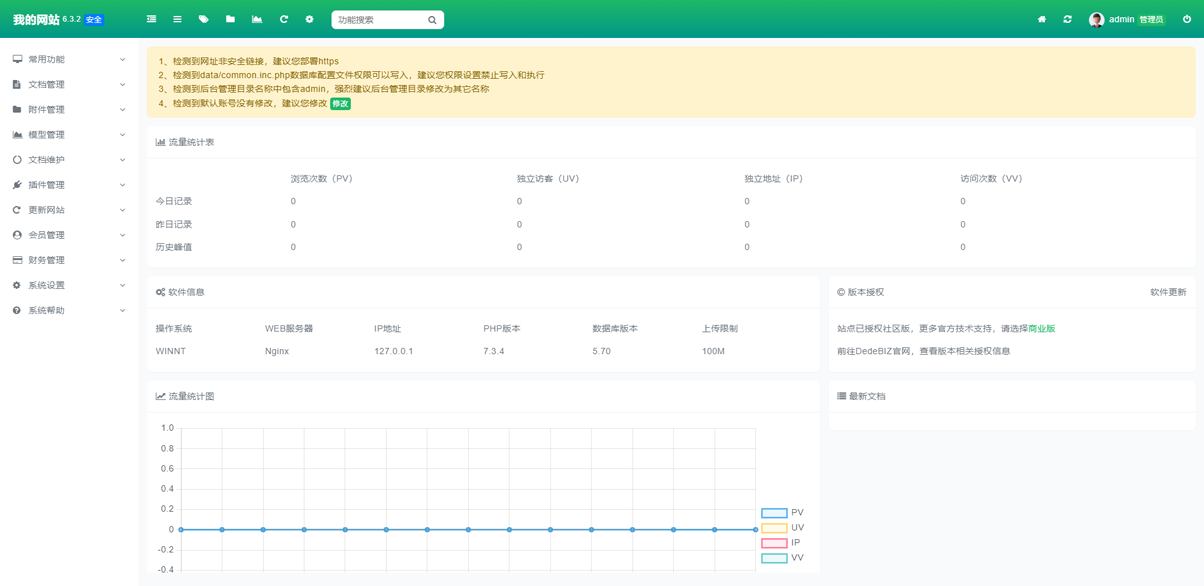Click the 今日记录 row label
Viewport: 1204px width, 586px height.
(x=174, y=201)
